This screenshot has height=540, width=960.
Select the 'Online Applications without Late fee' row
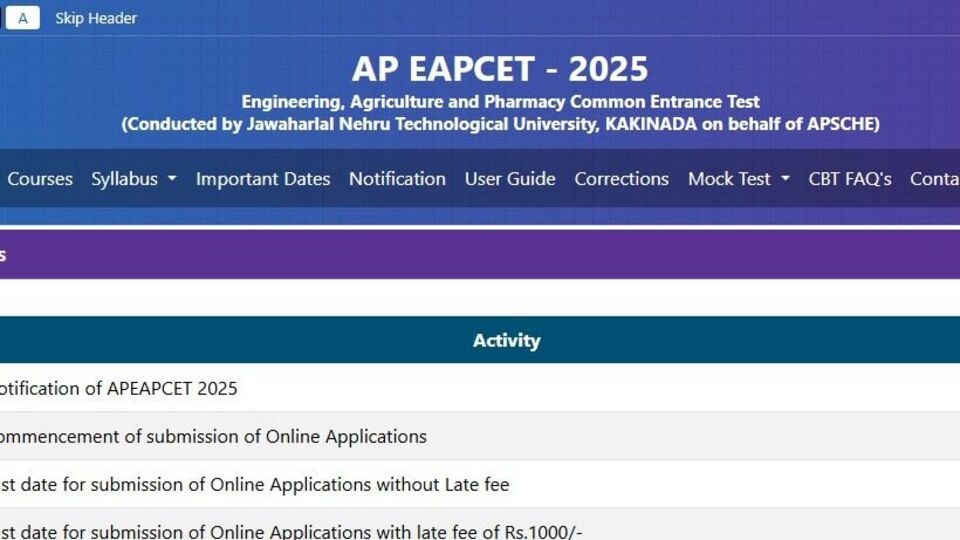[x=480, y=484]
